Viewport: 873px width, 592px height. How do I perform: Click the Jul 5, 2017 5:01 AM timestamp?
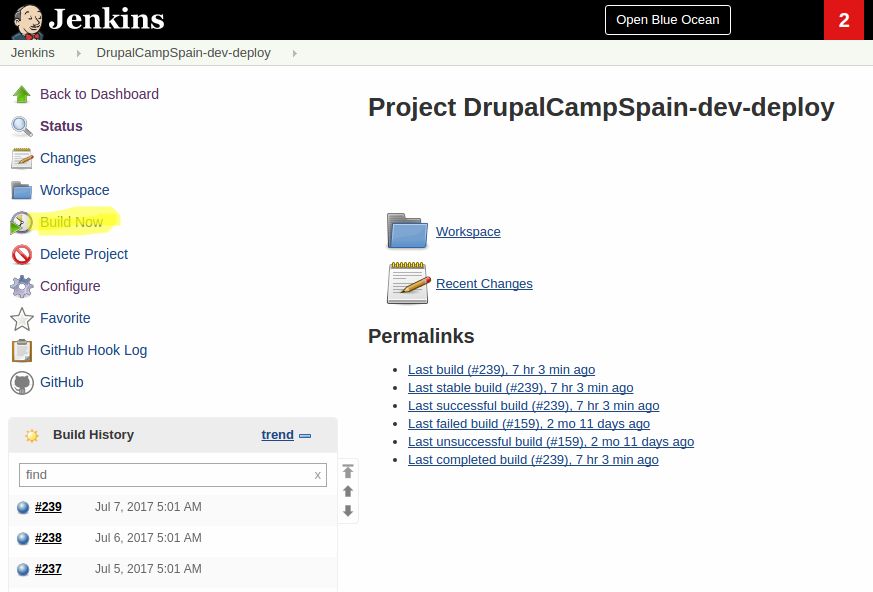pyautogui.click(x=148, y=569)
